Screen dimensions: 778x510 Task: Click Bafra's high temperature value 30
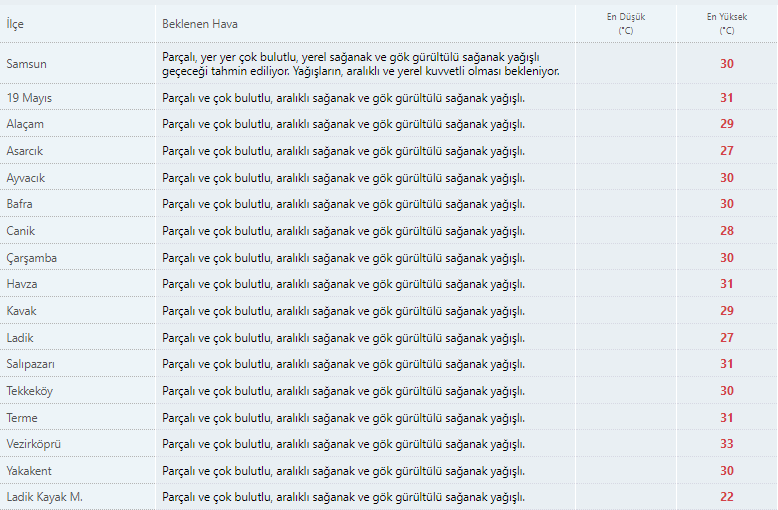(x=727, y=204)
